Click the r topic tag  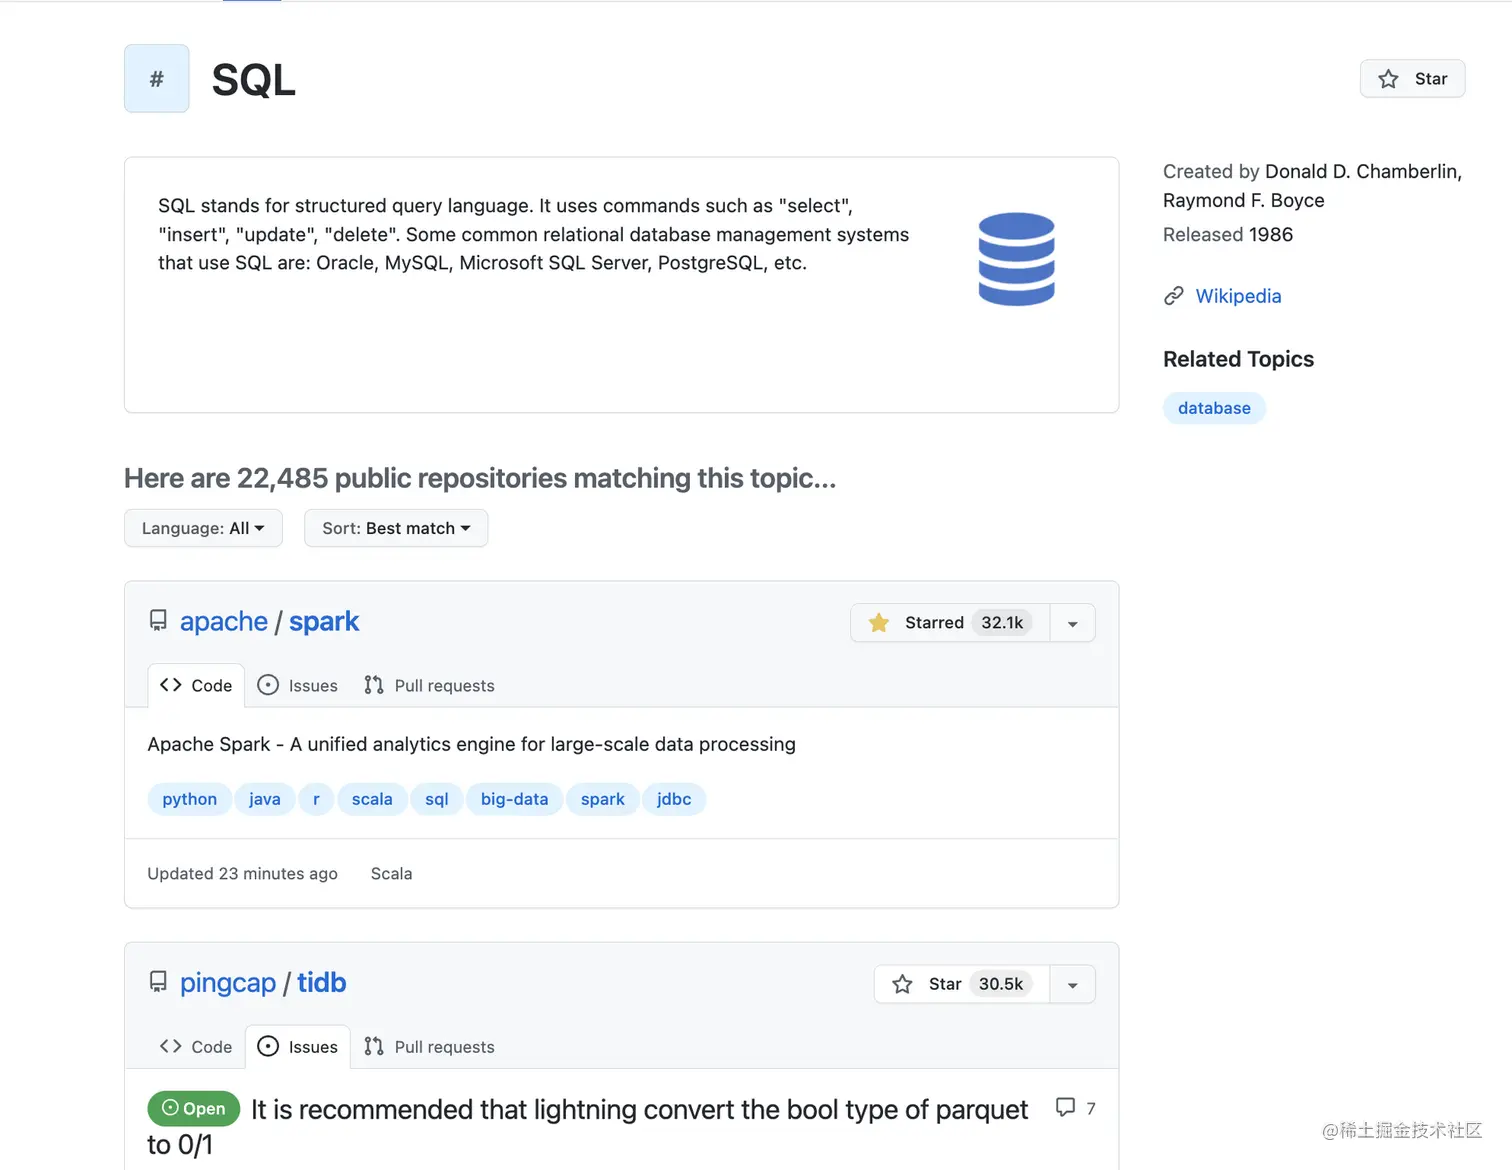(x=316, y=799)
